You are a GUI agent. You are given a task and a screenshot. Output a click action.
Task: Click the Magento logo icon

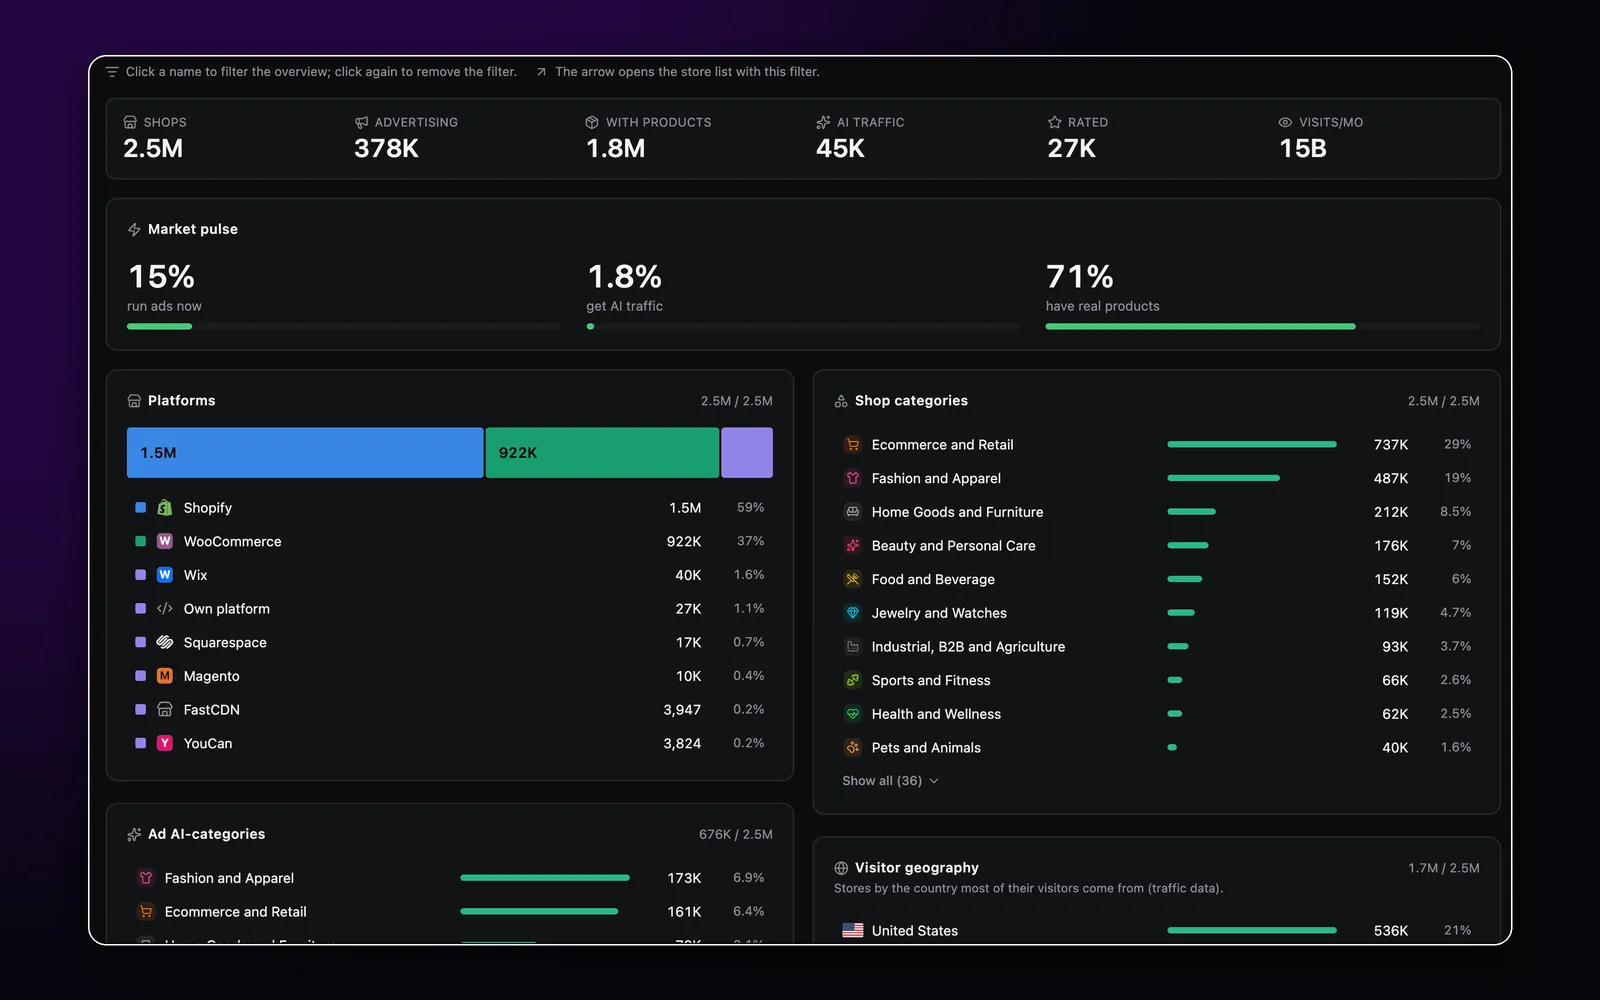[x=165, y=676]
